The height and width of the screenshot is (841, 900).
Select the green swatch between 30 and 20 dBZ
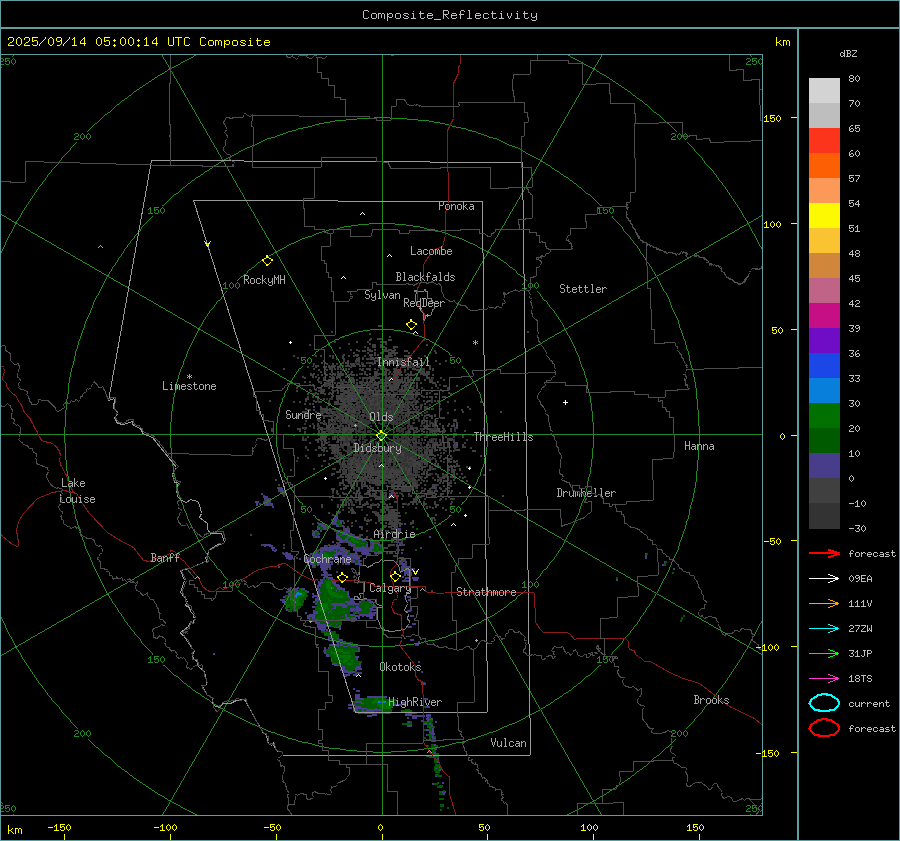[x=824, y=416]
